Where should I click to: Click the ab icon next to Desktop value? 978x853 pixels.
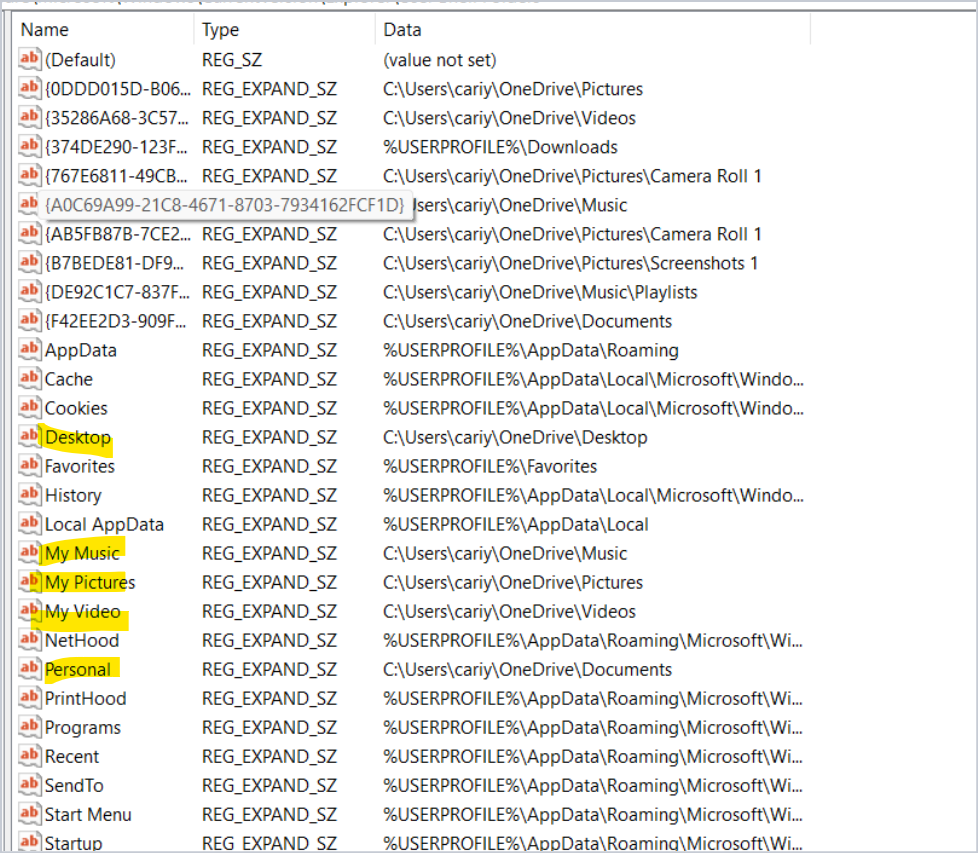point(30,437)
